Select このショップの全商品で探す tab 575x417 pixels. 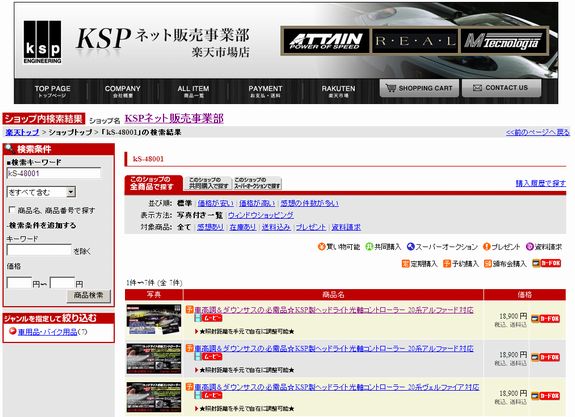pyautogui.click(x=153, y=183)
